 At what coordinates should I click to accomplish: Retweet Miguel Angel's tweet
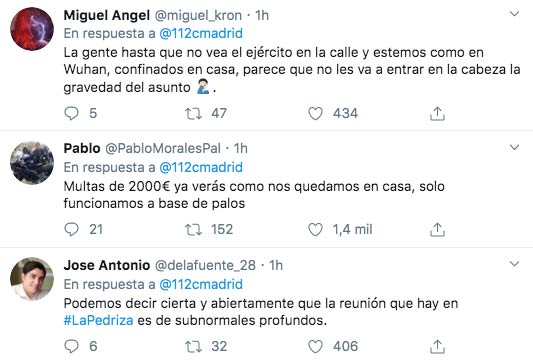pos(193,114)
